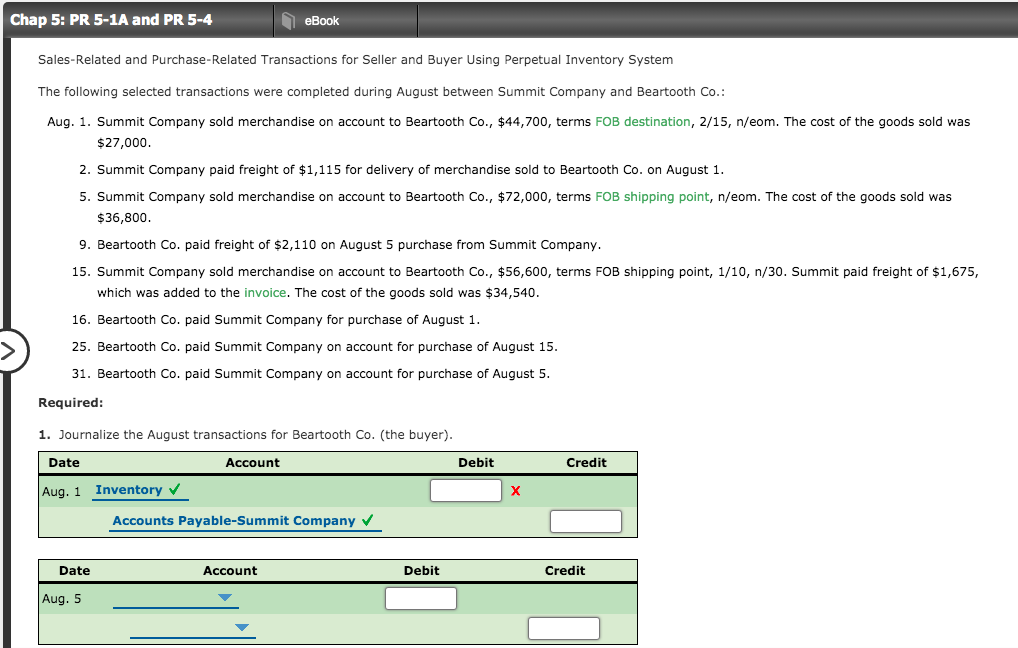Image resolution: width=1018 pixels, height=648 pixels.
Task: Click the Aug. 25 transaction line text
Action: (x=327, y=347)
